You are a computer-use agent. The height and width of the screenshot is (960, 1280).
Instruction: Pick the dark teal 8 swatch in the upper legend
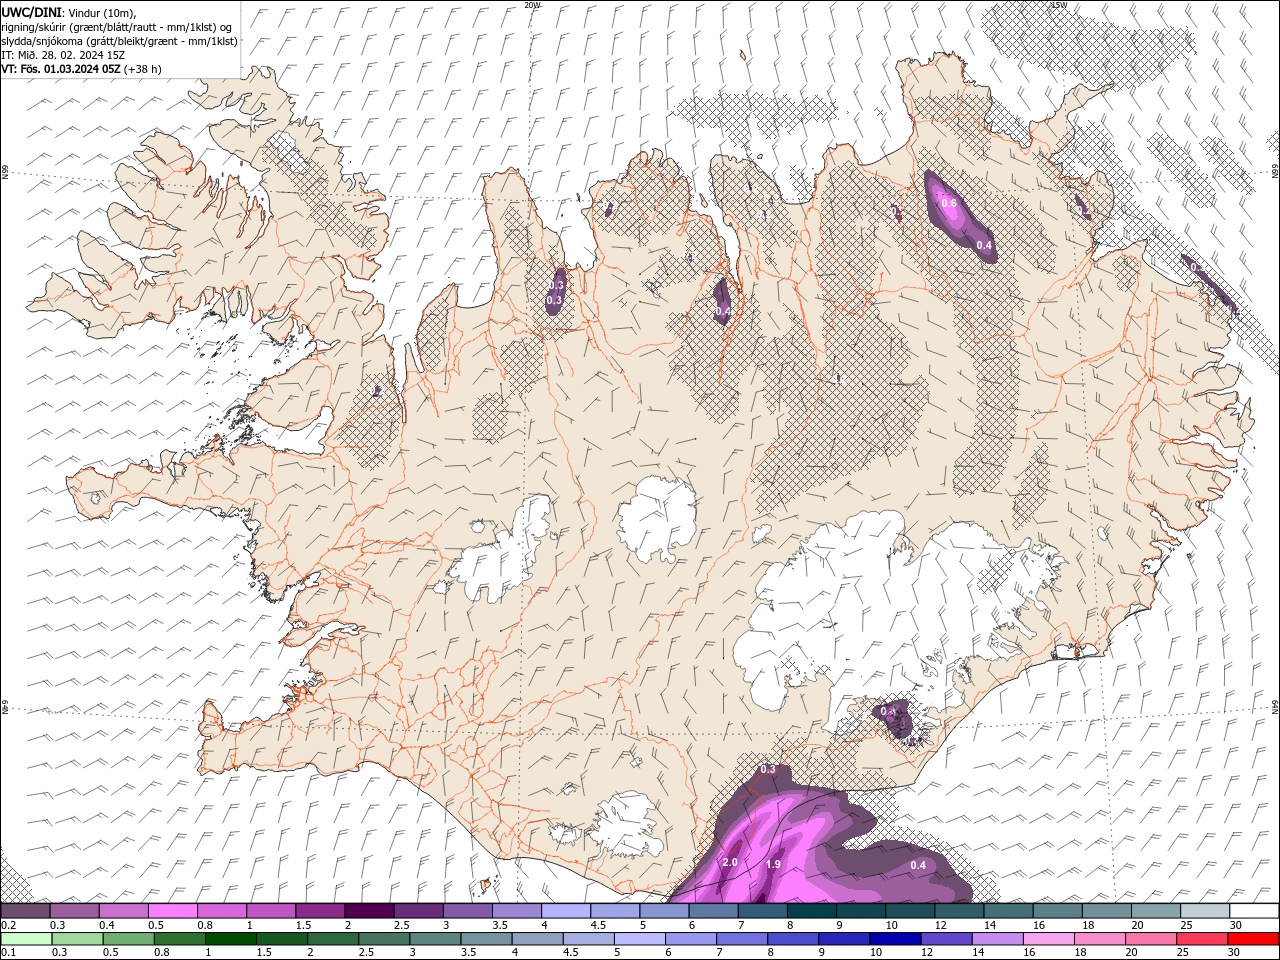coord(812,911)
